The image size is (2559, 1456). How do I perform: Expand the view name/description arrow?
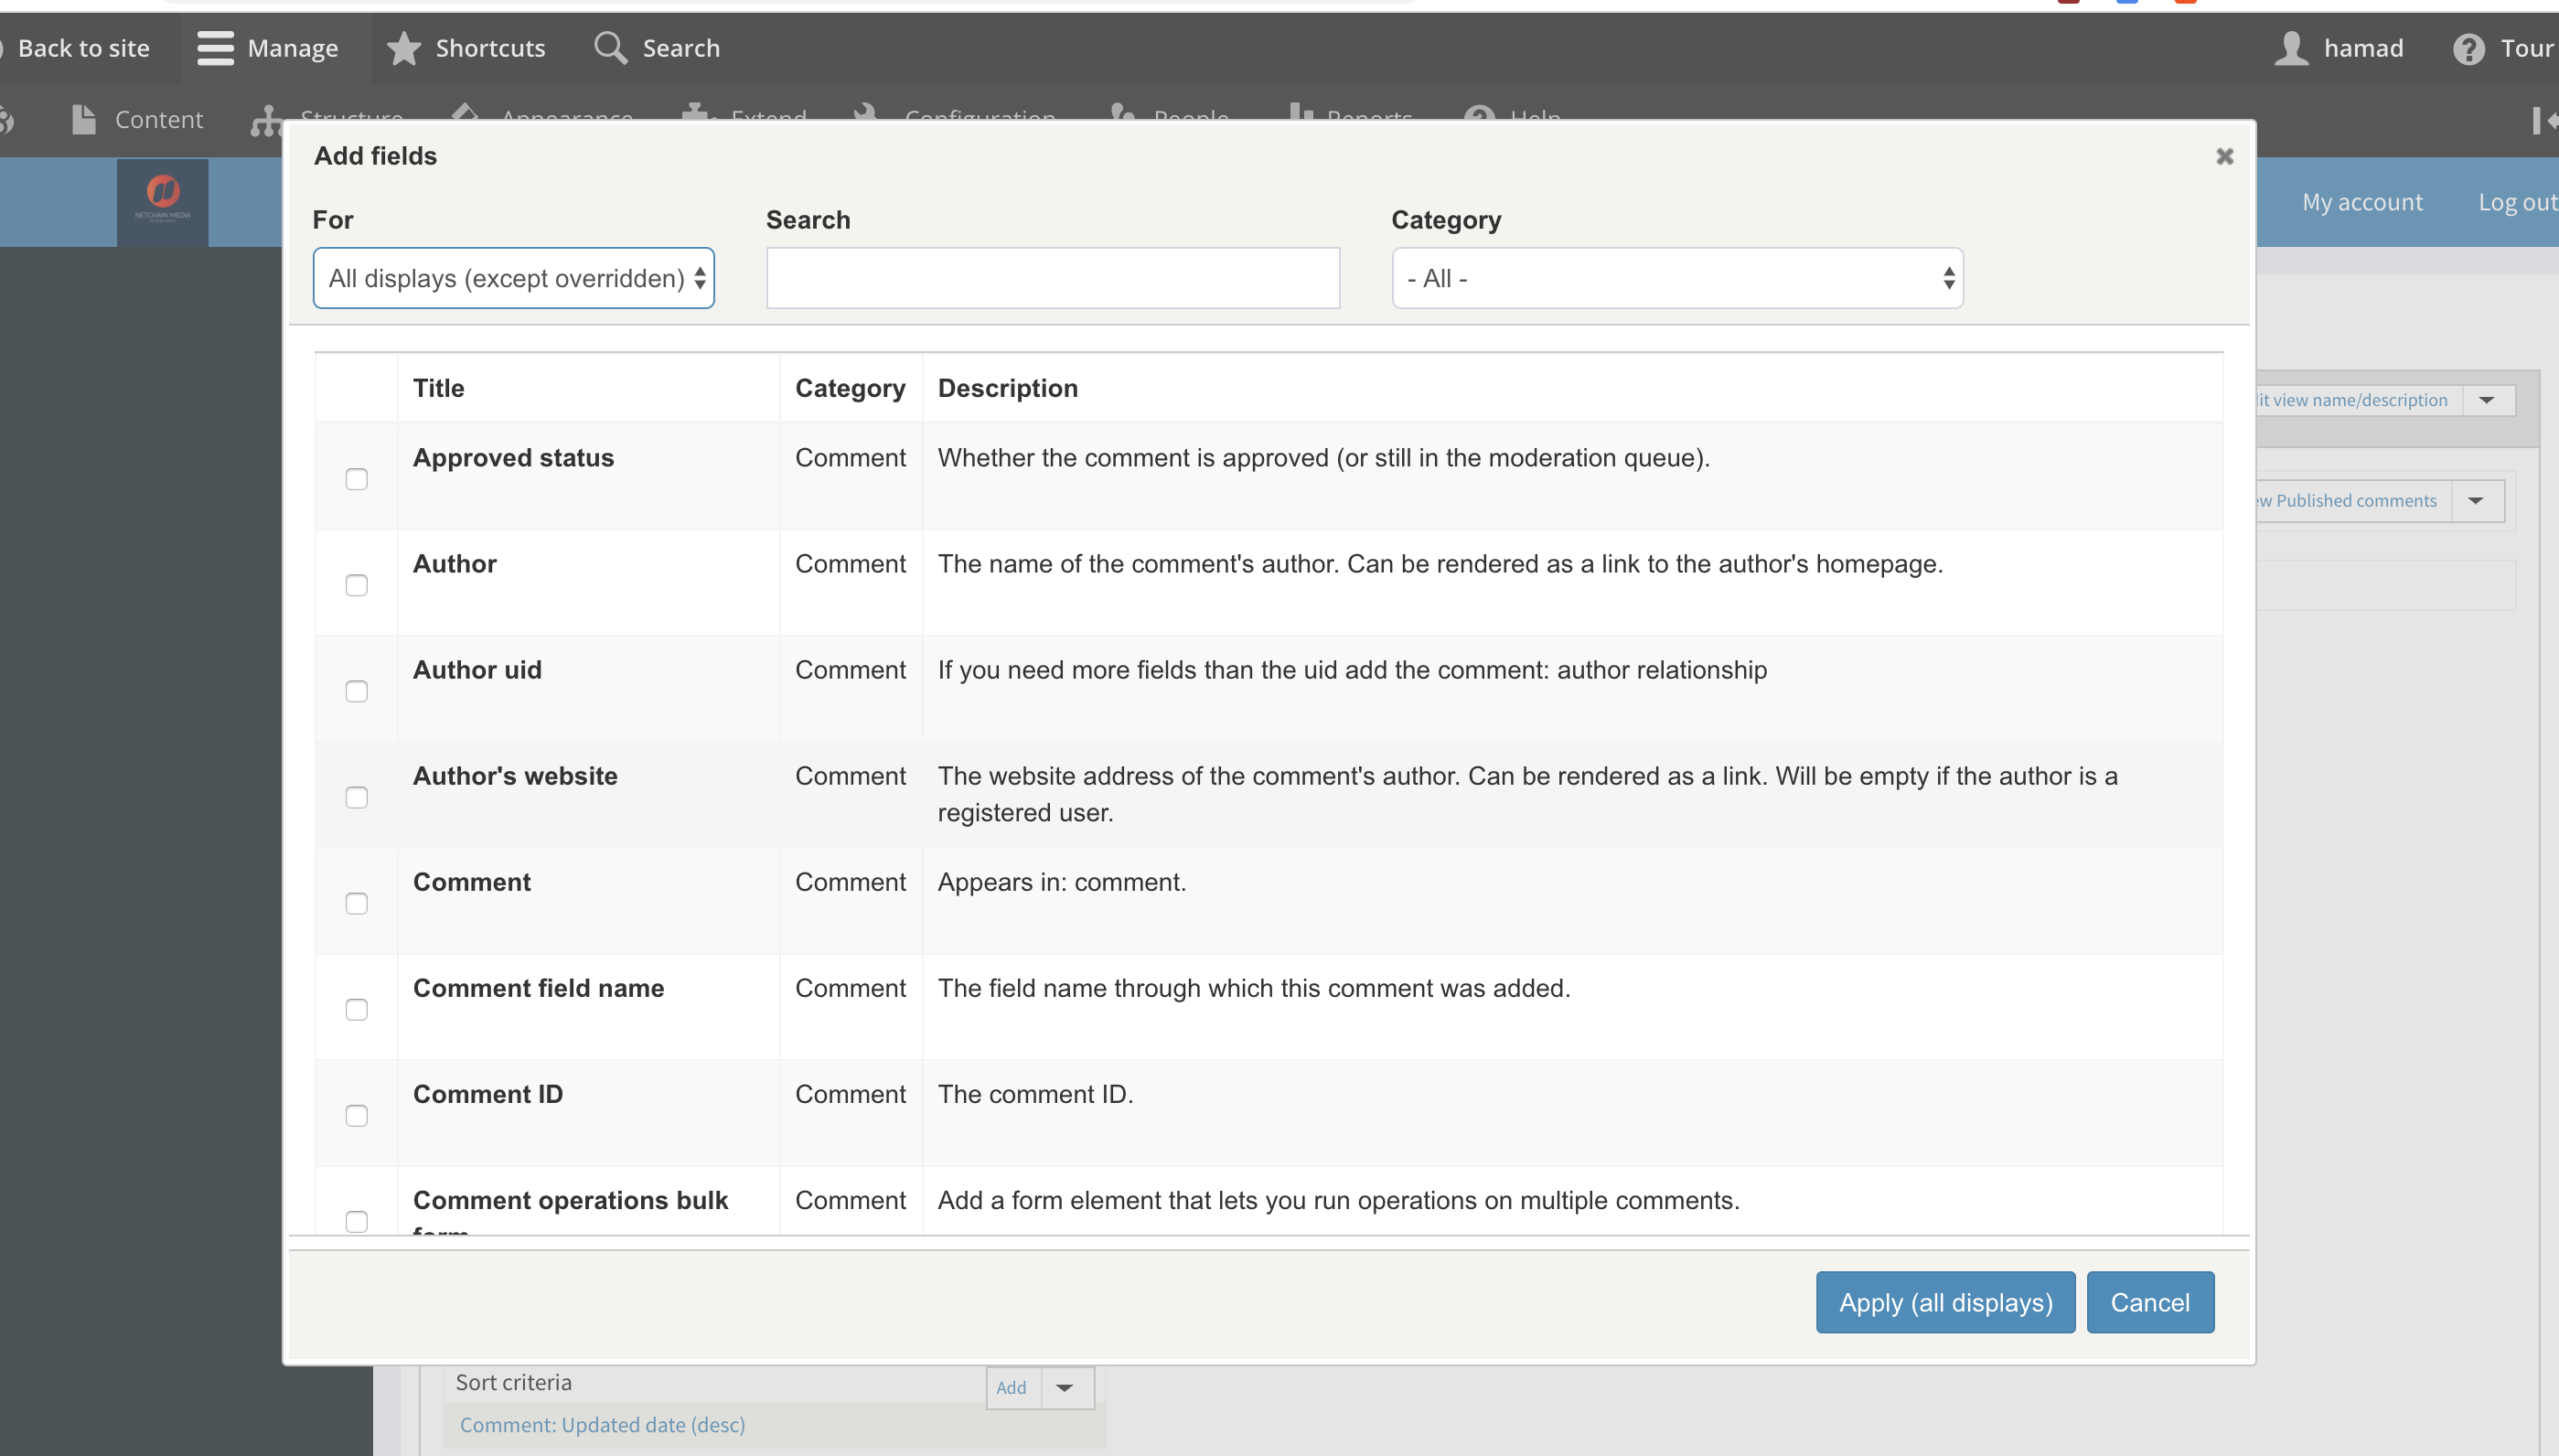2487,400
